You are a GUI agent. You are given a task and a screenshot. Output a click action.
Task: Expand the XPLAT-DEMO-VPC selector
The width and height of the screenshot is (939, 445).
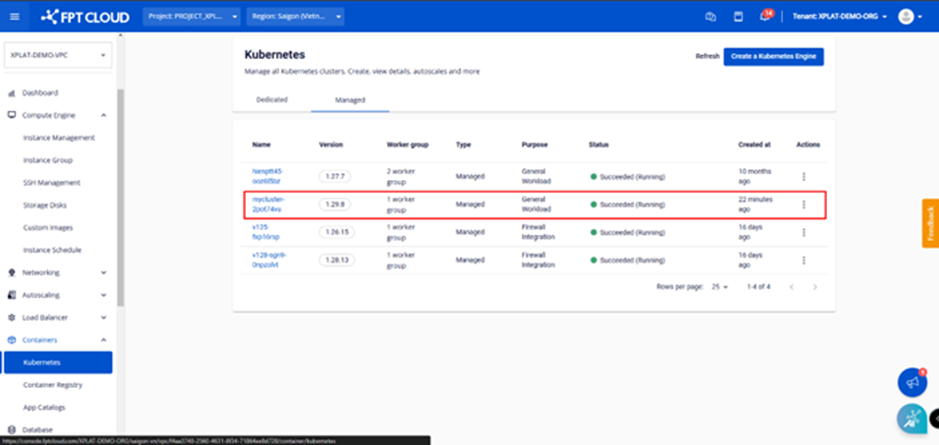point(58,56)
